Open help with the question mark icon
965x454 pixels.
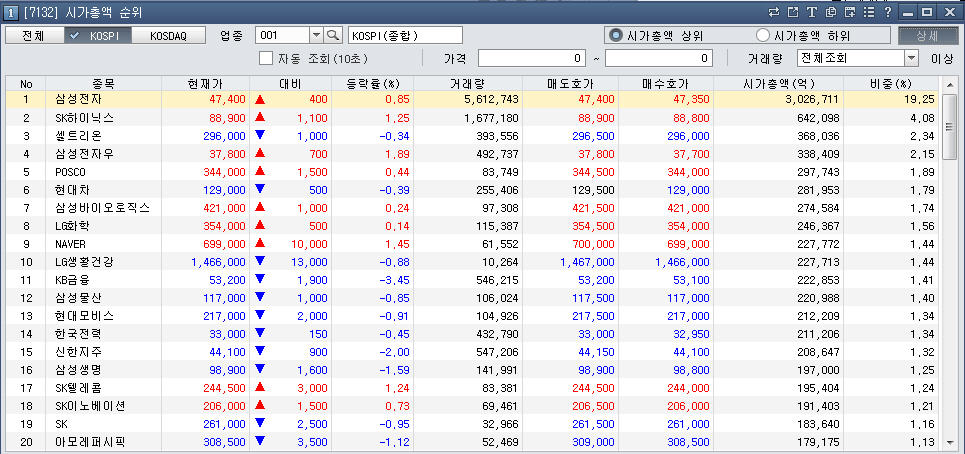(x=887, y=11)
